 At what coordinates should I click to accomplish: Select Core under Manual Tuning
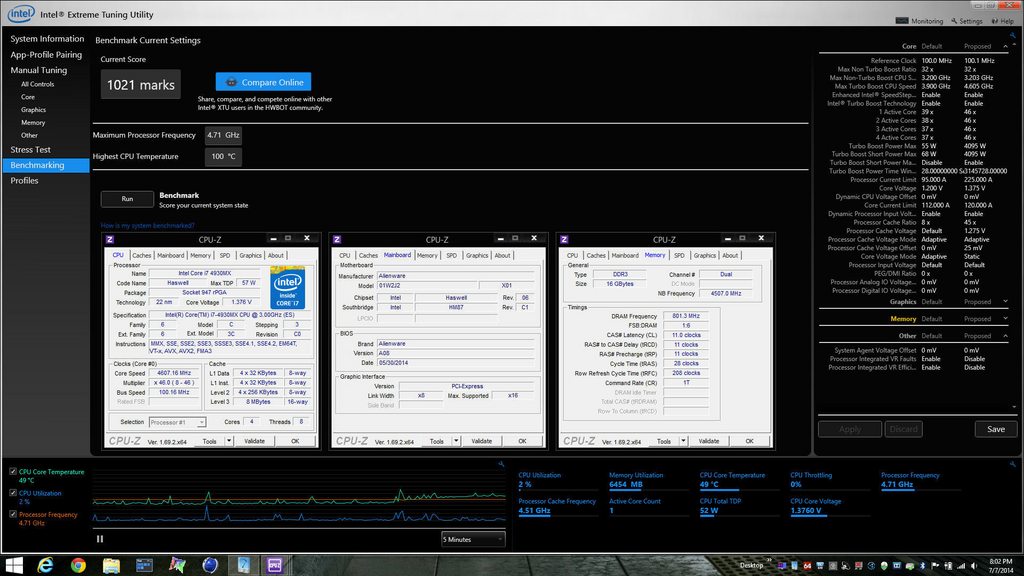coord(27,97)
